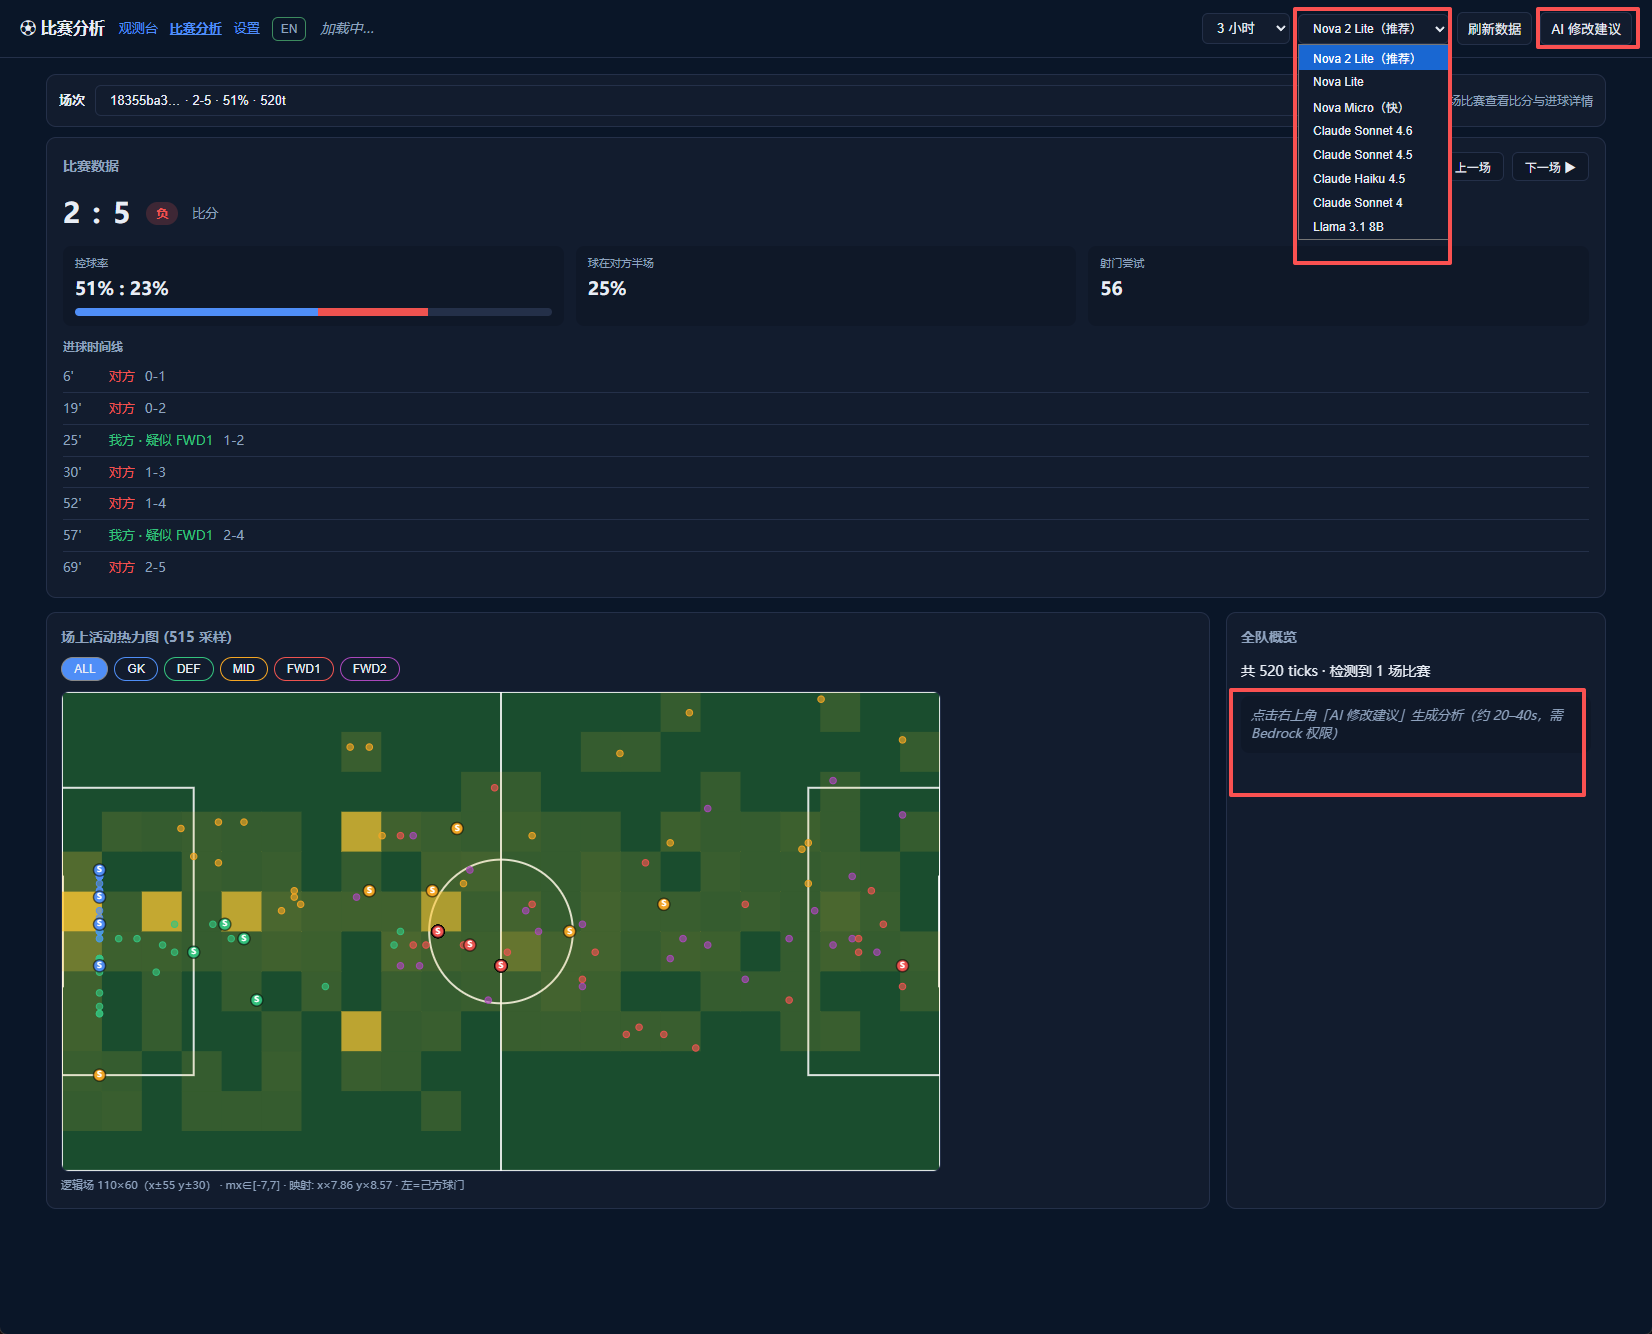Screen dimensions: 1652x1334
Task: Open the 观测台 nav link
Action: (138, 28)
